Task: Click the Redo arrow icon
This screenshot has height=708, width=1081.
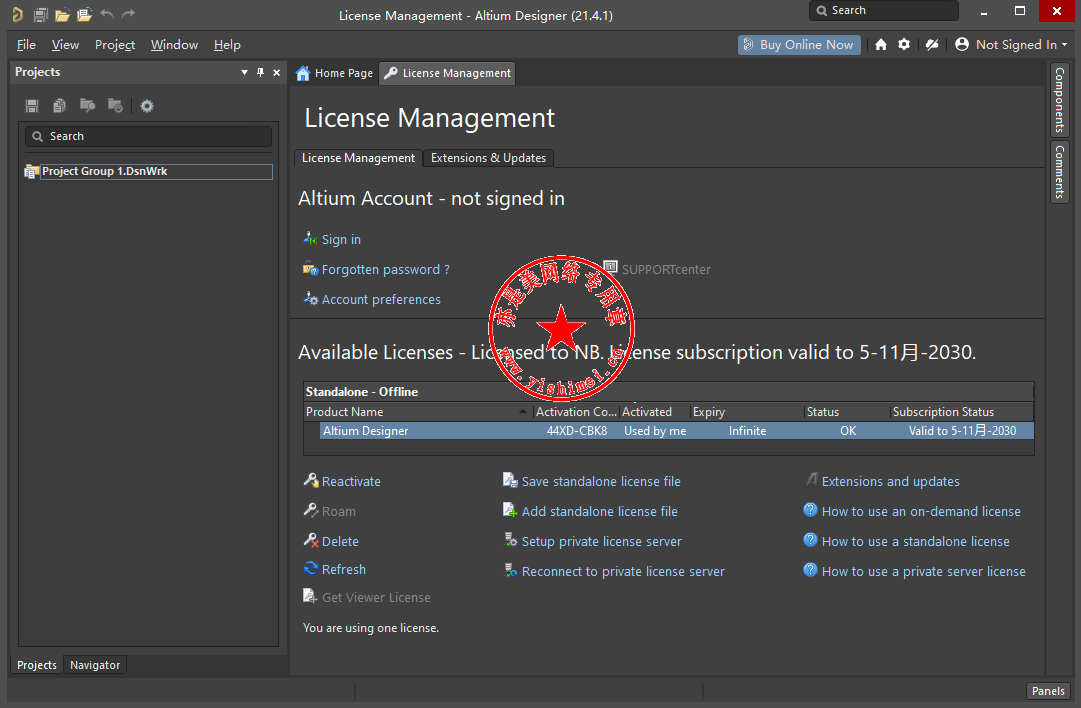Action: click(128, 14)
